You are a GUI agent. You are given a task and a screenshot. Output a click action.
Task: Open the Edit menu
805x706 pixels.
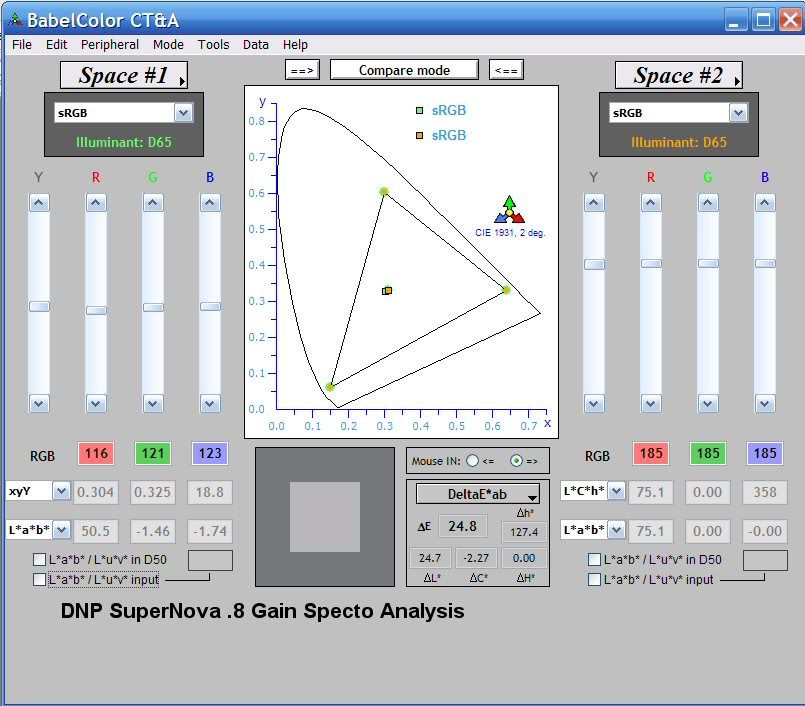tap(56, 45)
